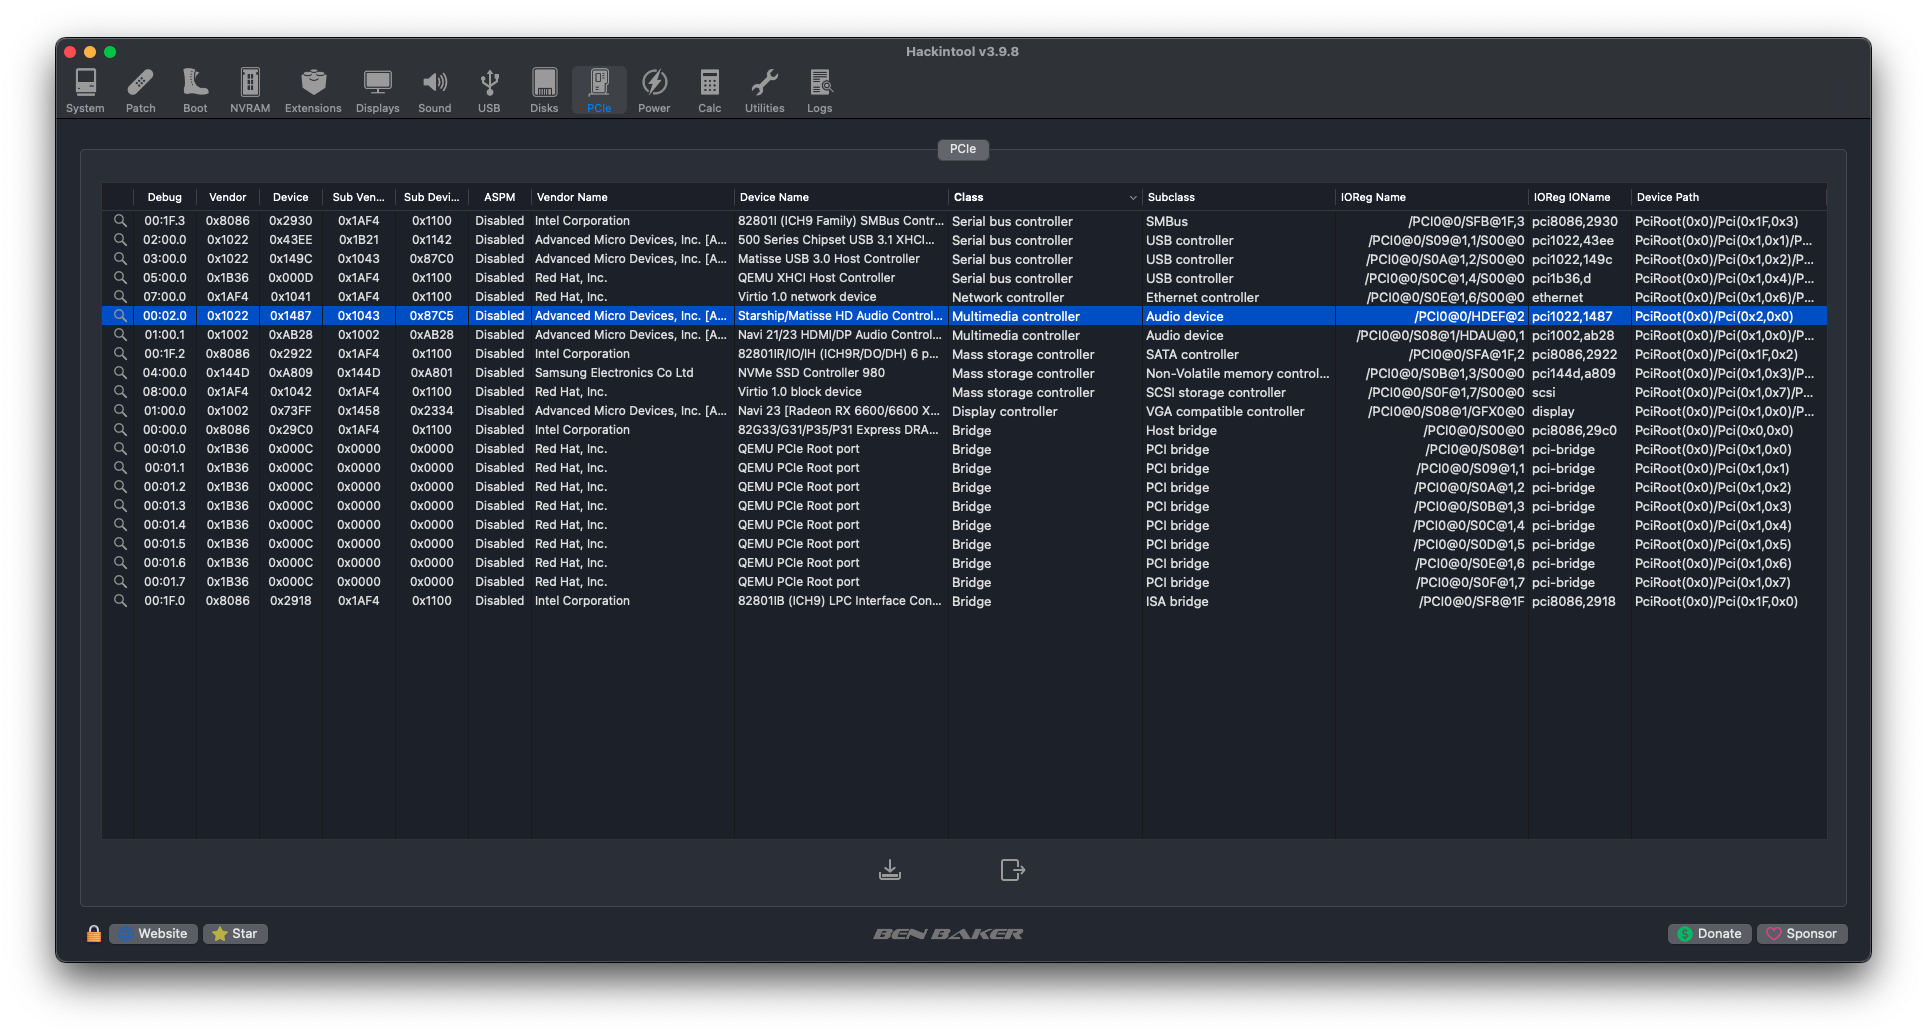Screen dimensions: 1927x1036
Task: Open the Logs section
Action: point(819,90)
